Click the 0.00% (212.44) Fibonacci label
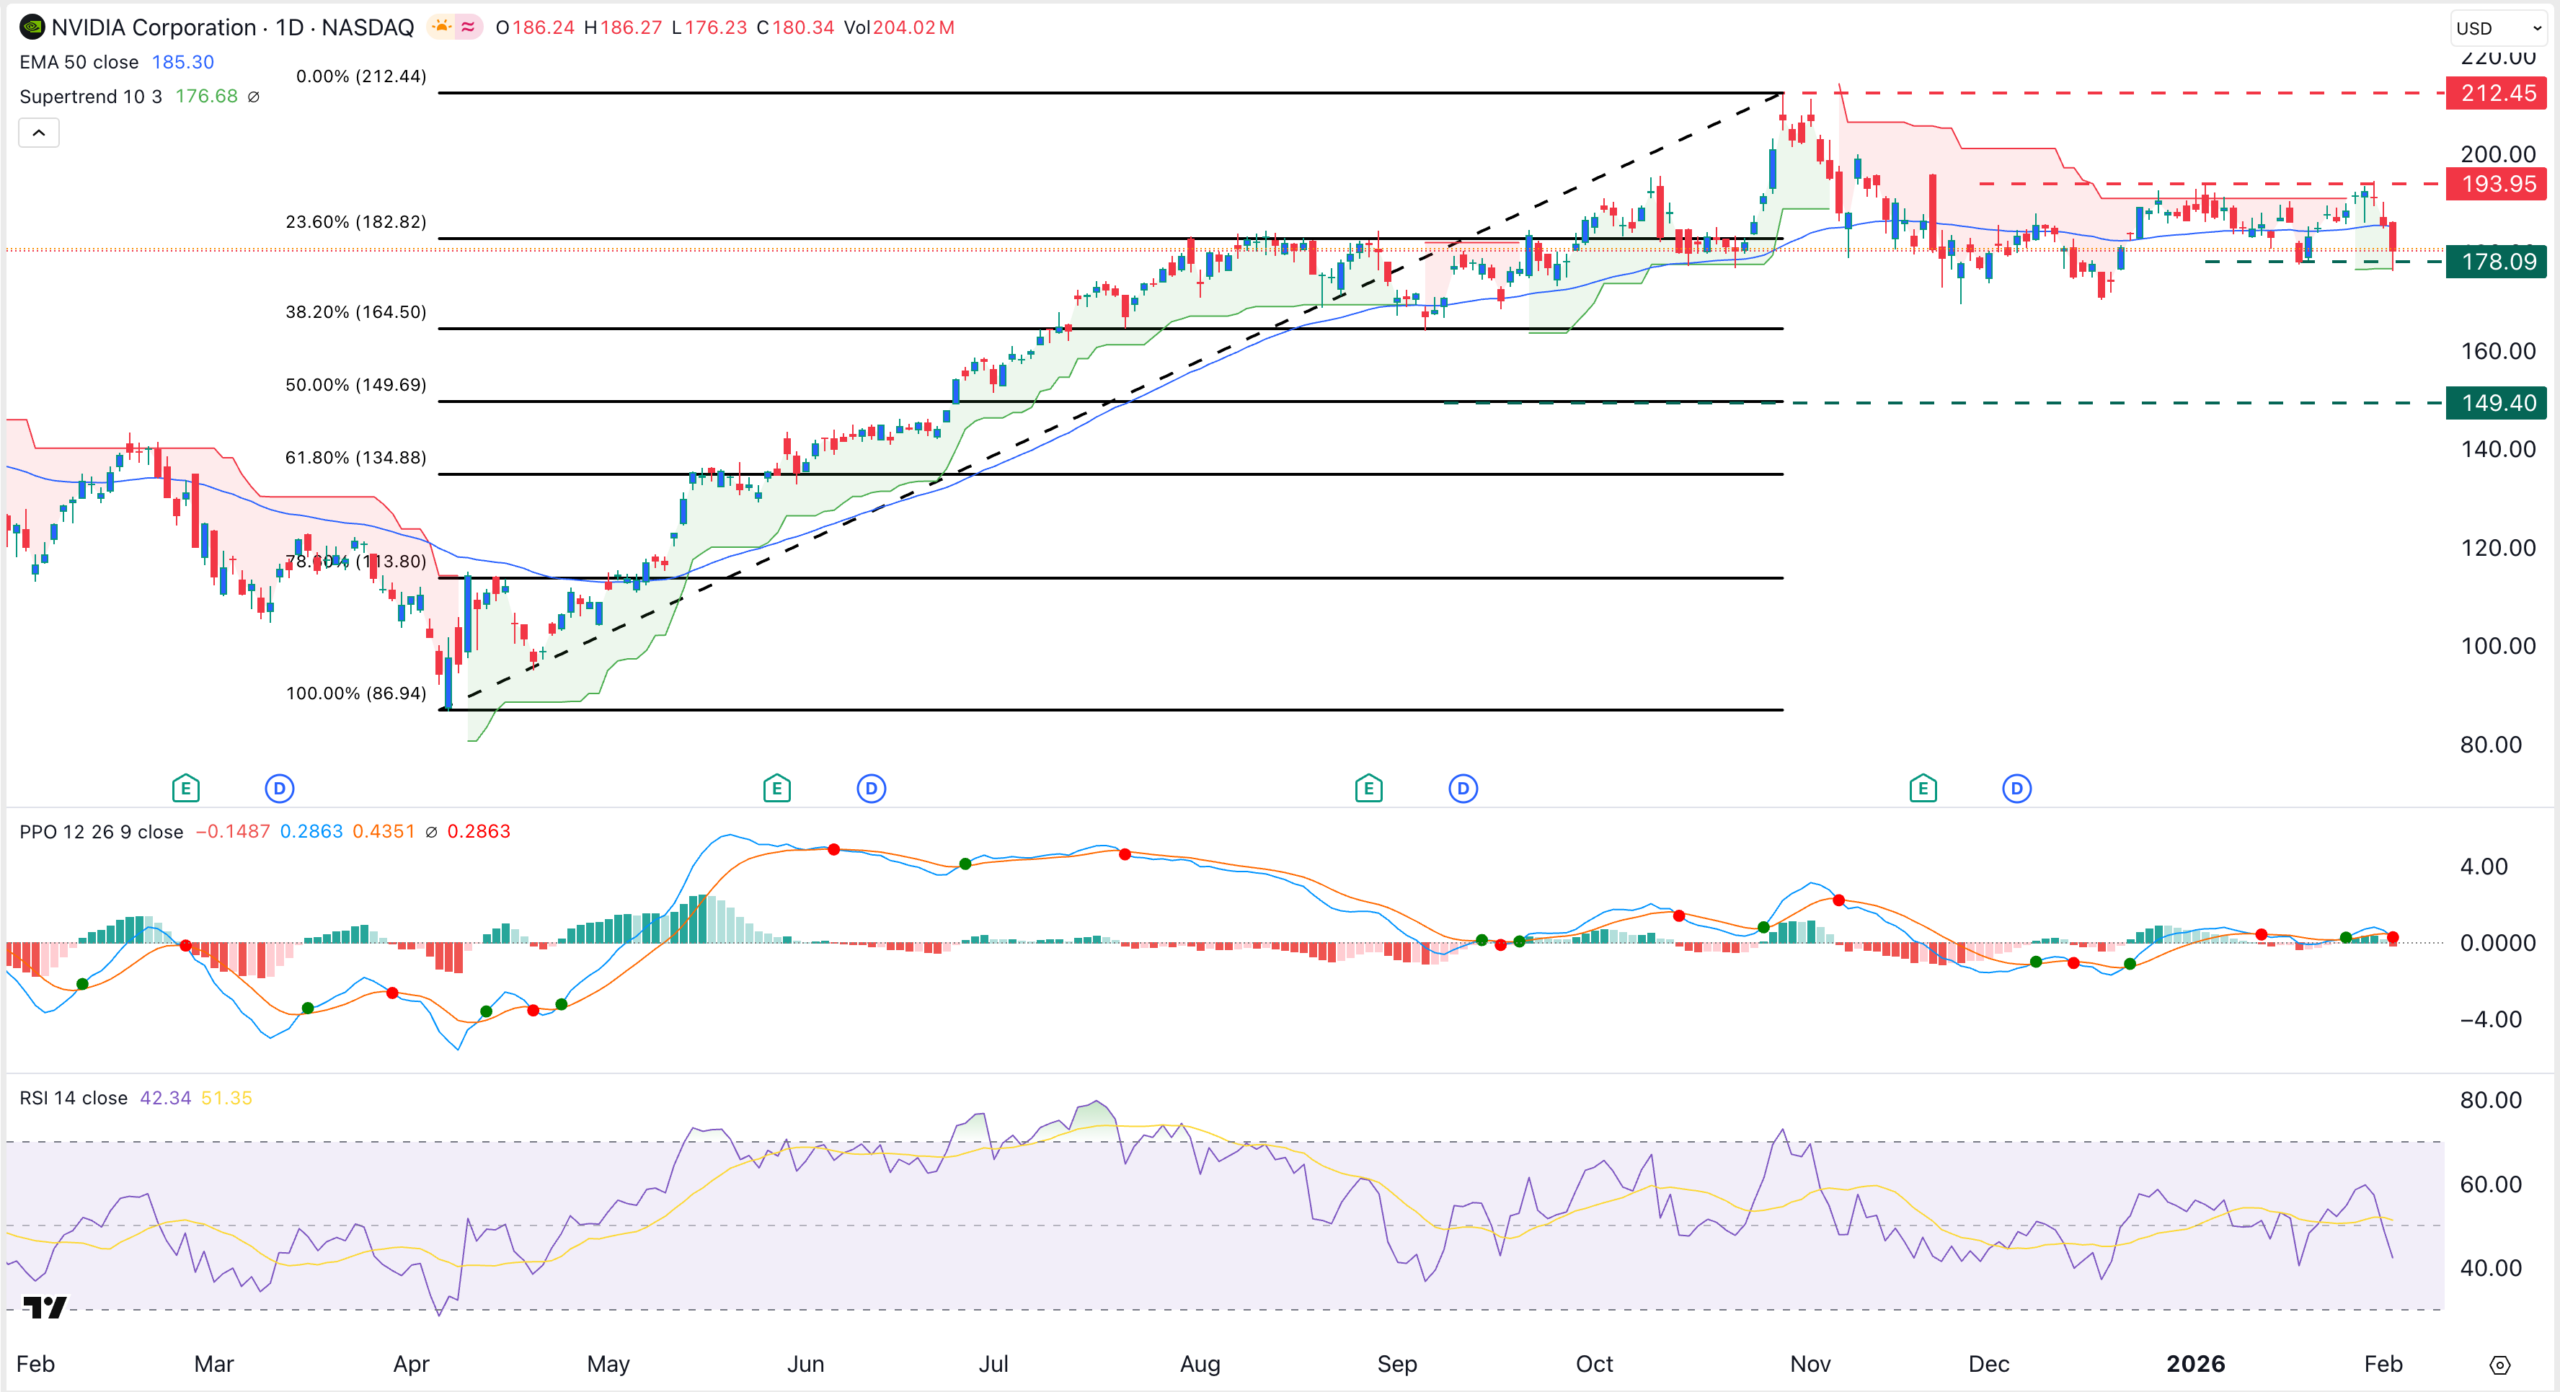Image resolution: width=2560 pixels, height=1392 pixels. [x=361, y=76]
